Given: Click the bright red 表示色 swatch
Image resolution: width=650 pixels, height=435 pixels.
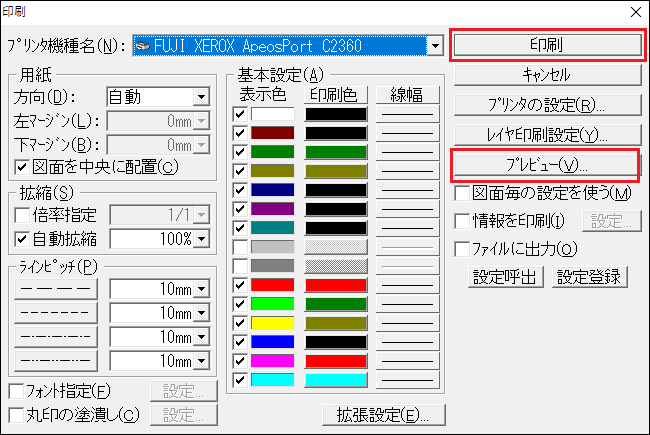Looking at the screenshot, I should tap(272, 285).
